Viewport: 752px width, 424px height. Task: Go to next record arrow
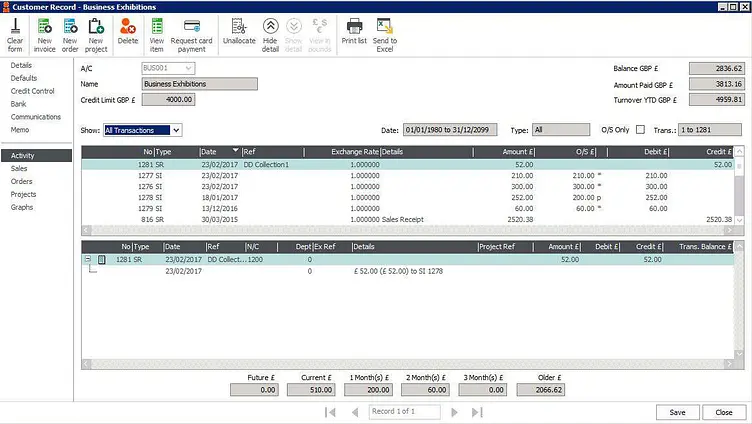(454, 412)
